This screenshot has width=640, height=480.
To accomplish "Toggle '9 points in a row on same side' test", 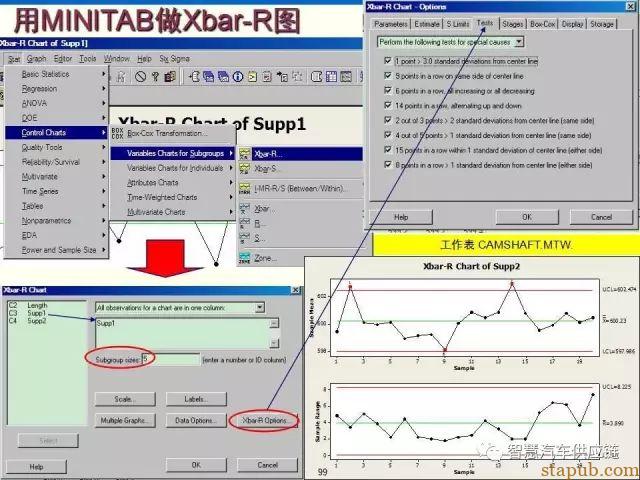I will click(388, 76).
